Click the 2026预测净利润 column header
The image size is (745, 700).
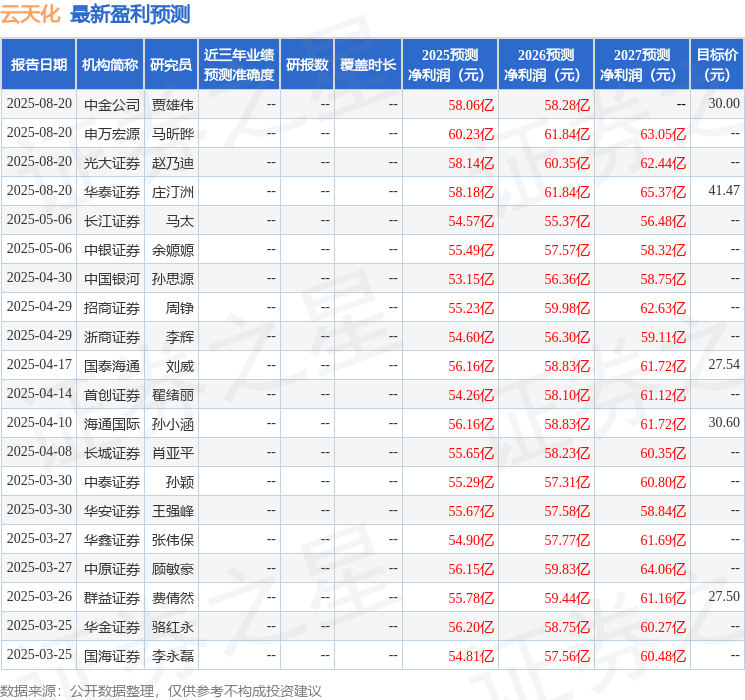(x=546, y=65)
